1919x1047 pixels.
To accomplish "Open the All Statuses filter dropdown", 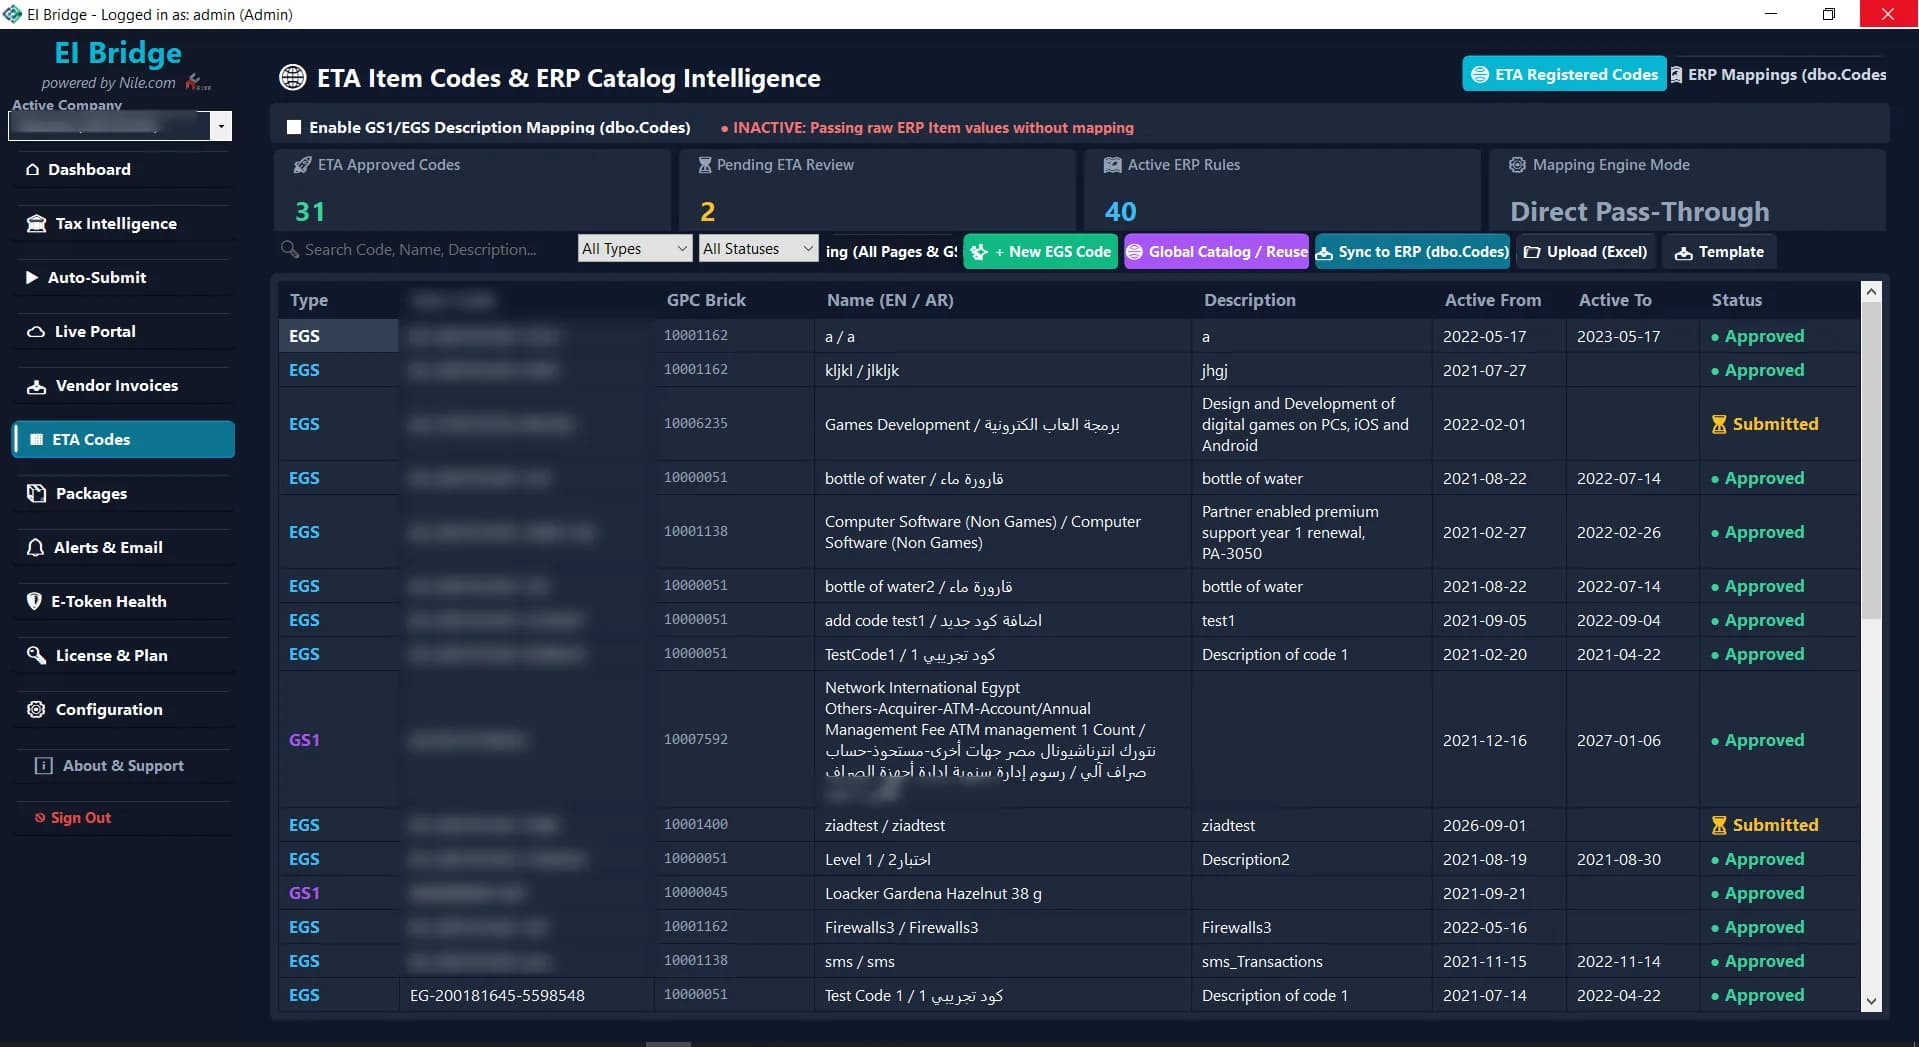I will (759, 249).
